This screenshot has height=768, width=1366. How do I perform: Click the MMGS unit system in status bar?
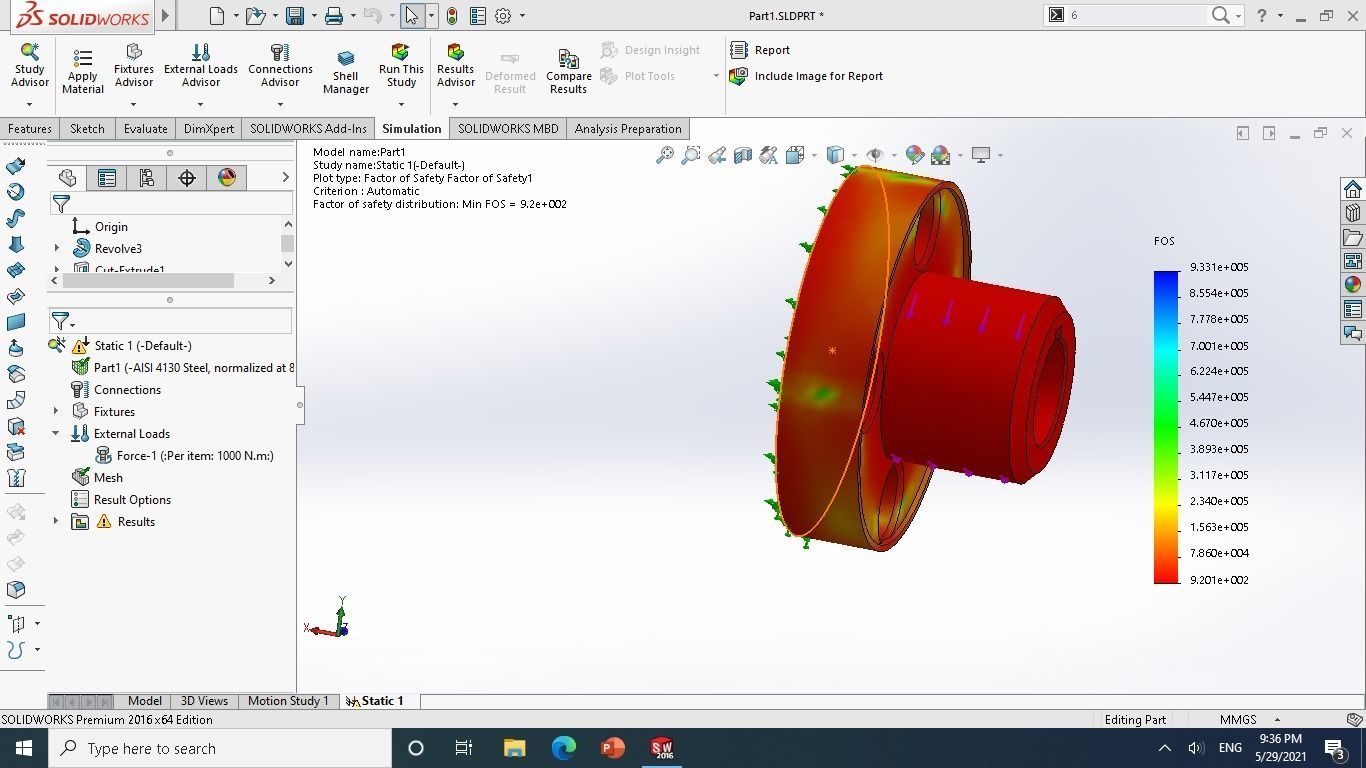pos(1238,719)
